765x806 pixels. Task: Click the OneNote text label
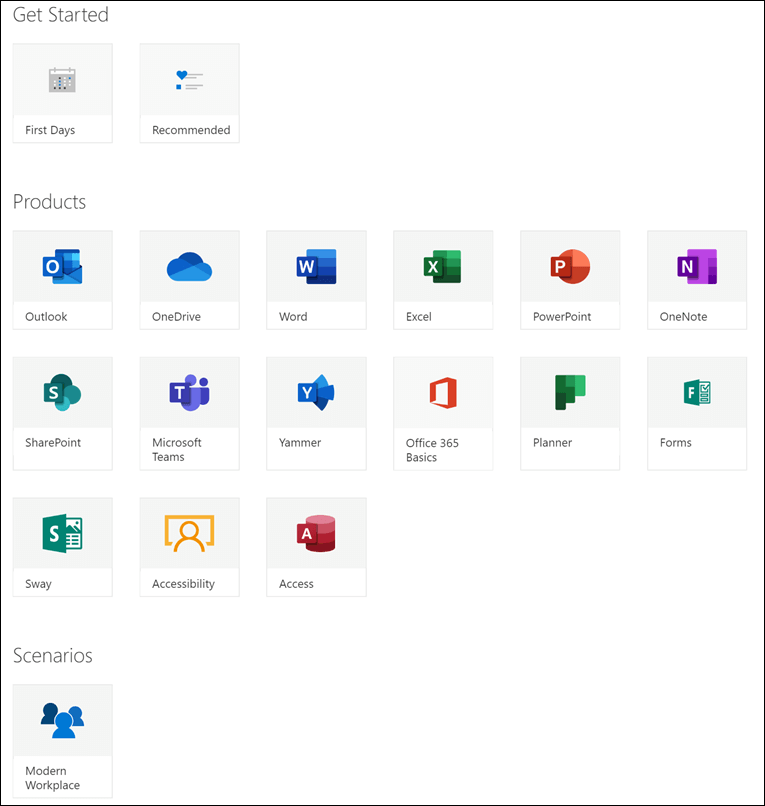tap(683, 317)
